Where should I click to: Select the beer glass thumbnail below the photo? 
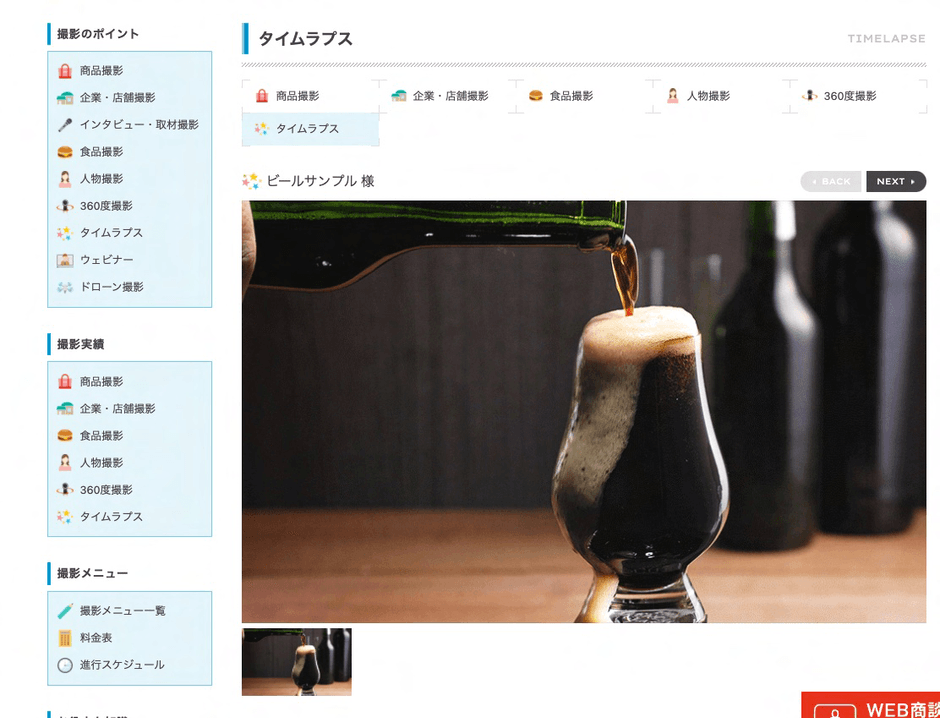point(296,661)
